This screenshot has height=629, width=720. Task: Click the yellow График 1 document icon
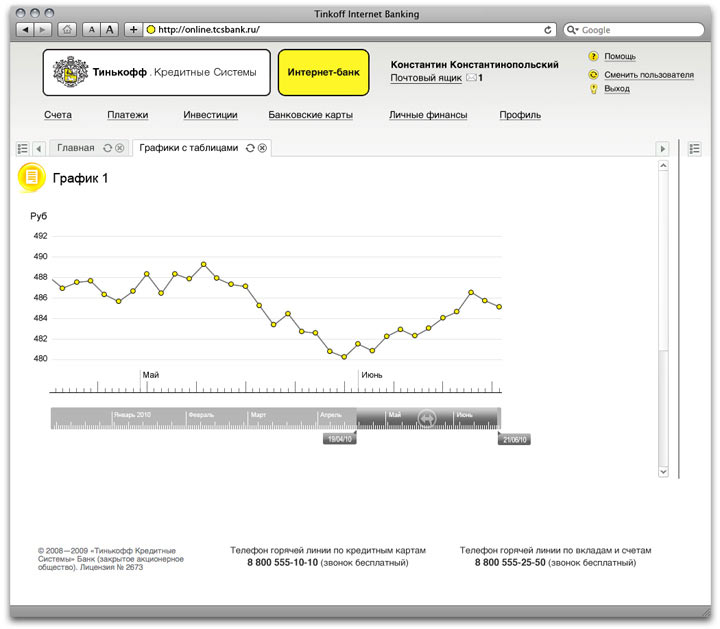pyautogui.click(x=32, y=177)
